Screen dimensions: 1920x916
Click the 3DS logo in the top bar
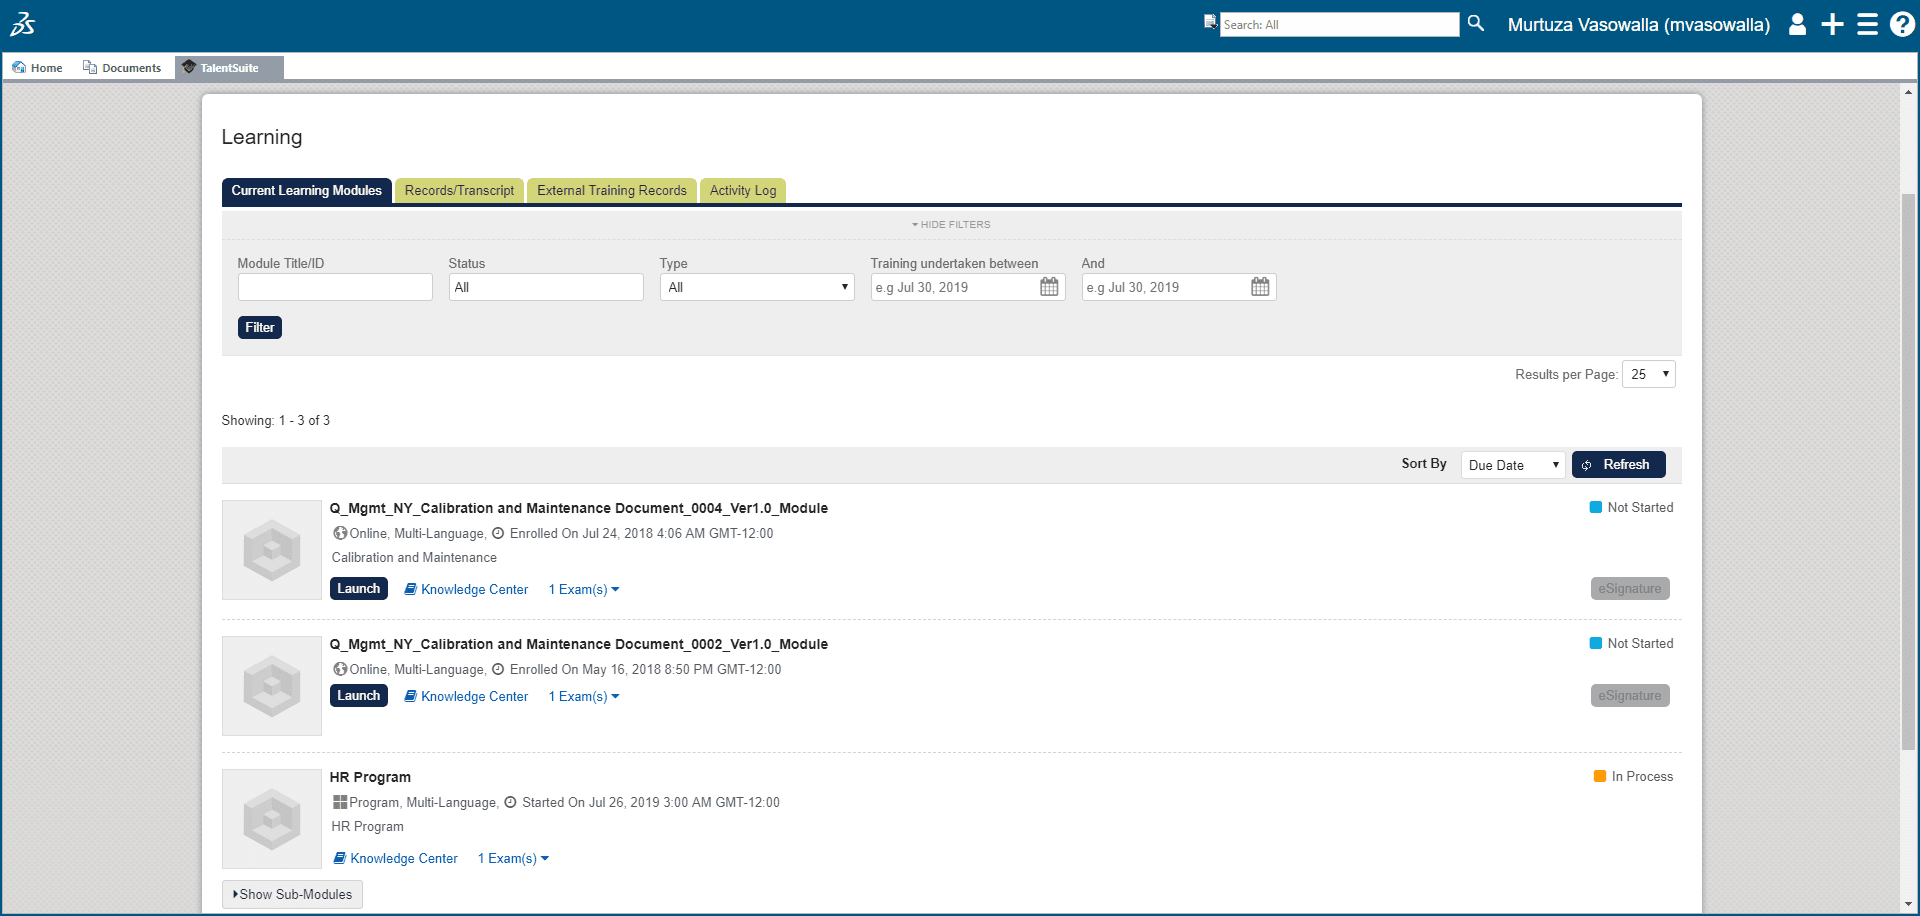(24, 24)
